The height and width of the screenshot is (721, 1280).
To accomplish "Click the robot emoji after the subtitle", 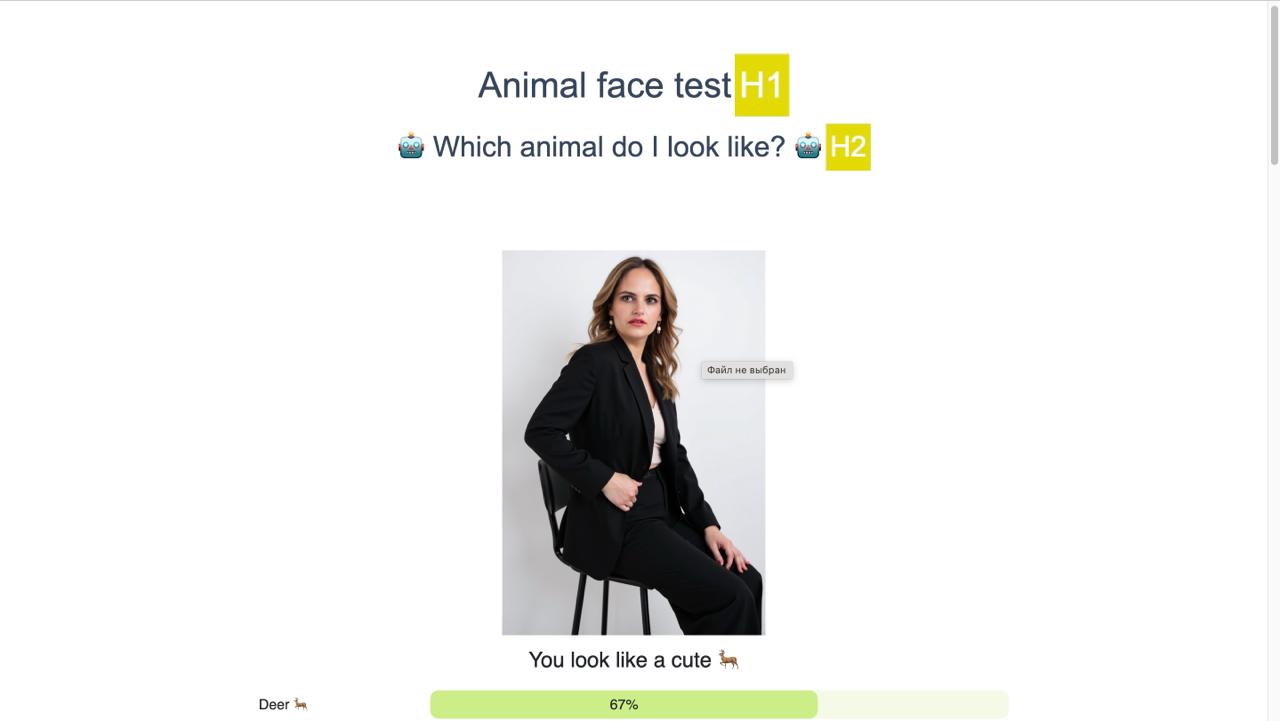I will (808, 146).
